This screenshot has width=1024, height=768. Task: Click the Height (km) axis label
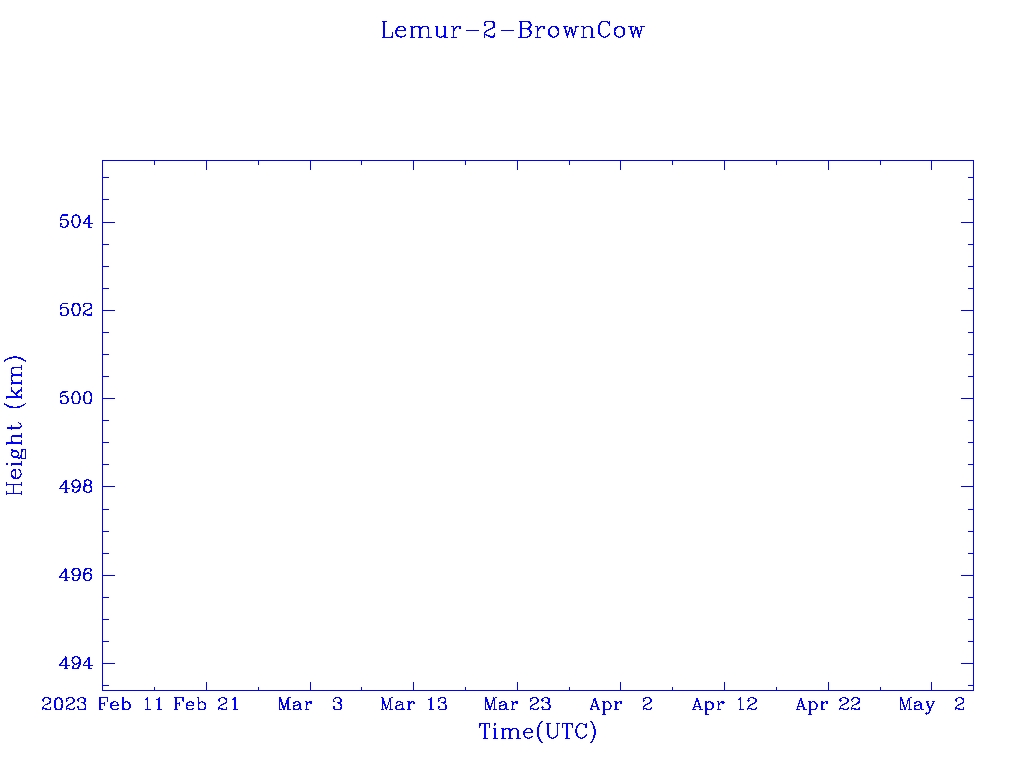[x=14, y=425]
